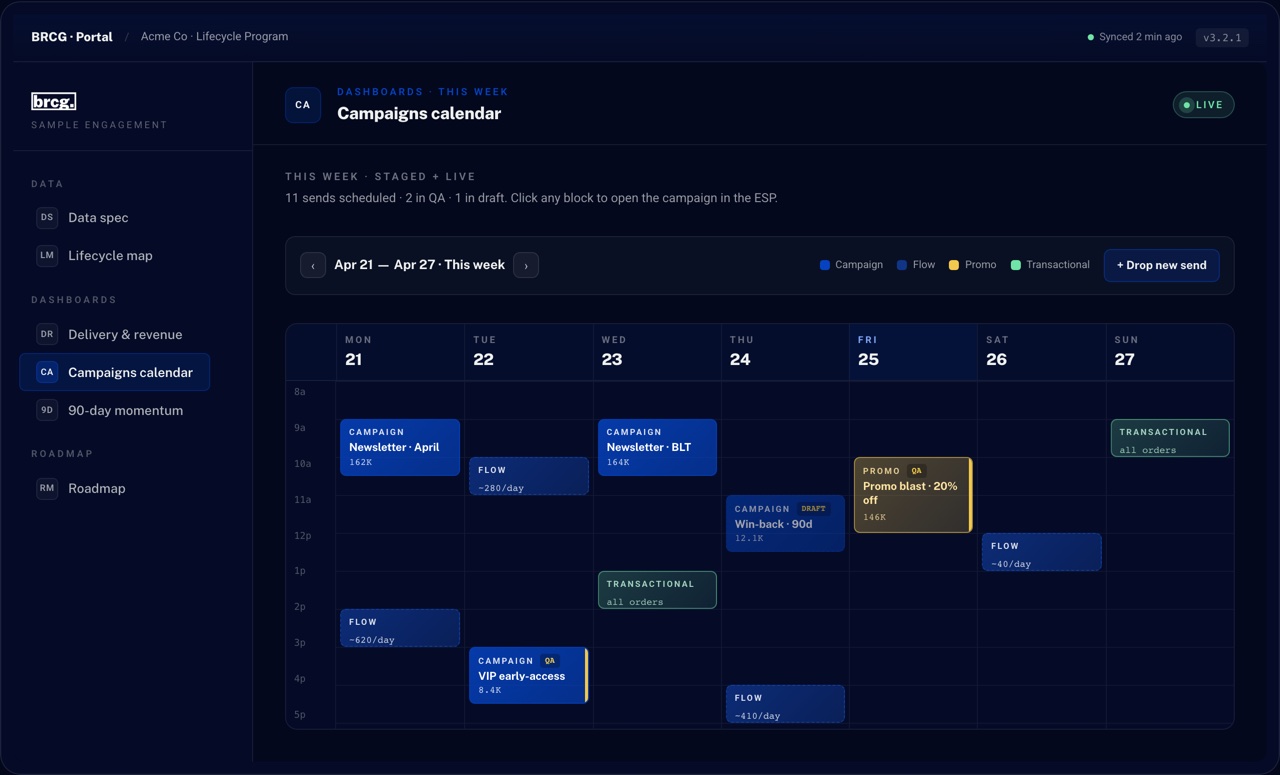Click 12p time row label

pos(302,536)
